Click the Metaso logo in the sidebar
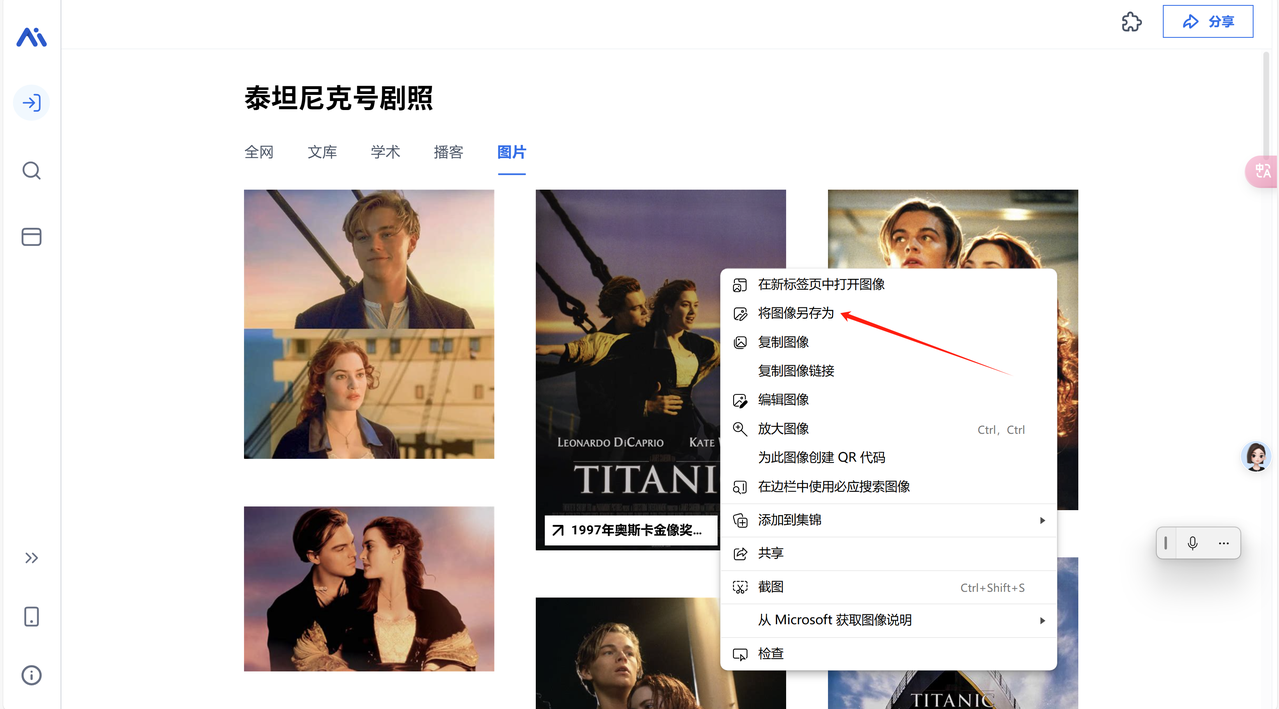1279x709 pixels. [x=31, y=37]
